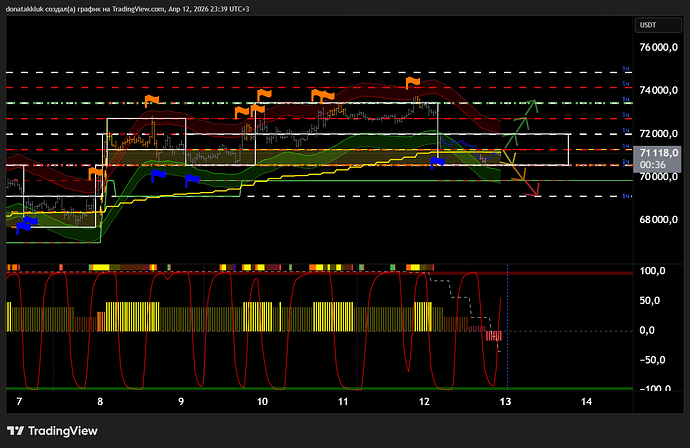Select date 12 on the time axis

point(424,401)
